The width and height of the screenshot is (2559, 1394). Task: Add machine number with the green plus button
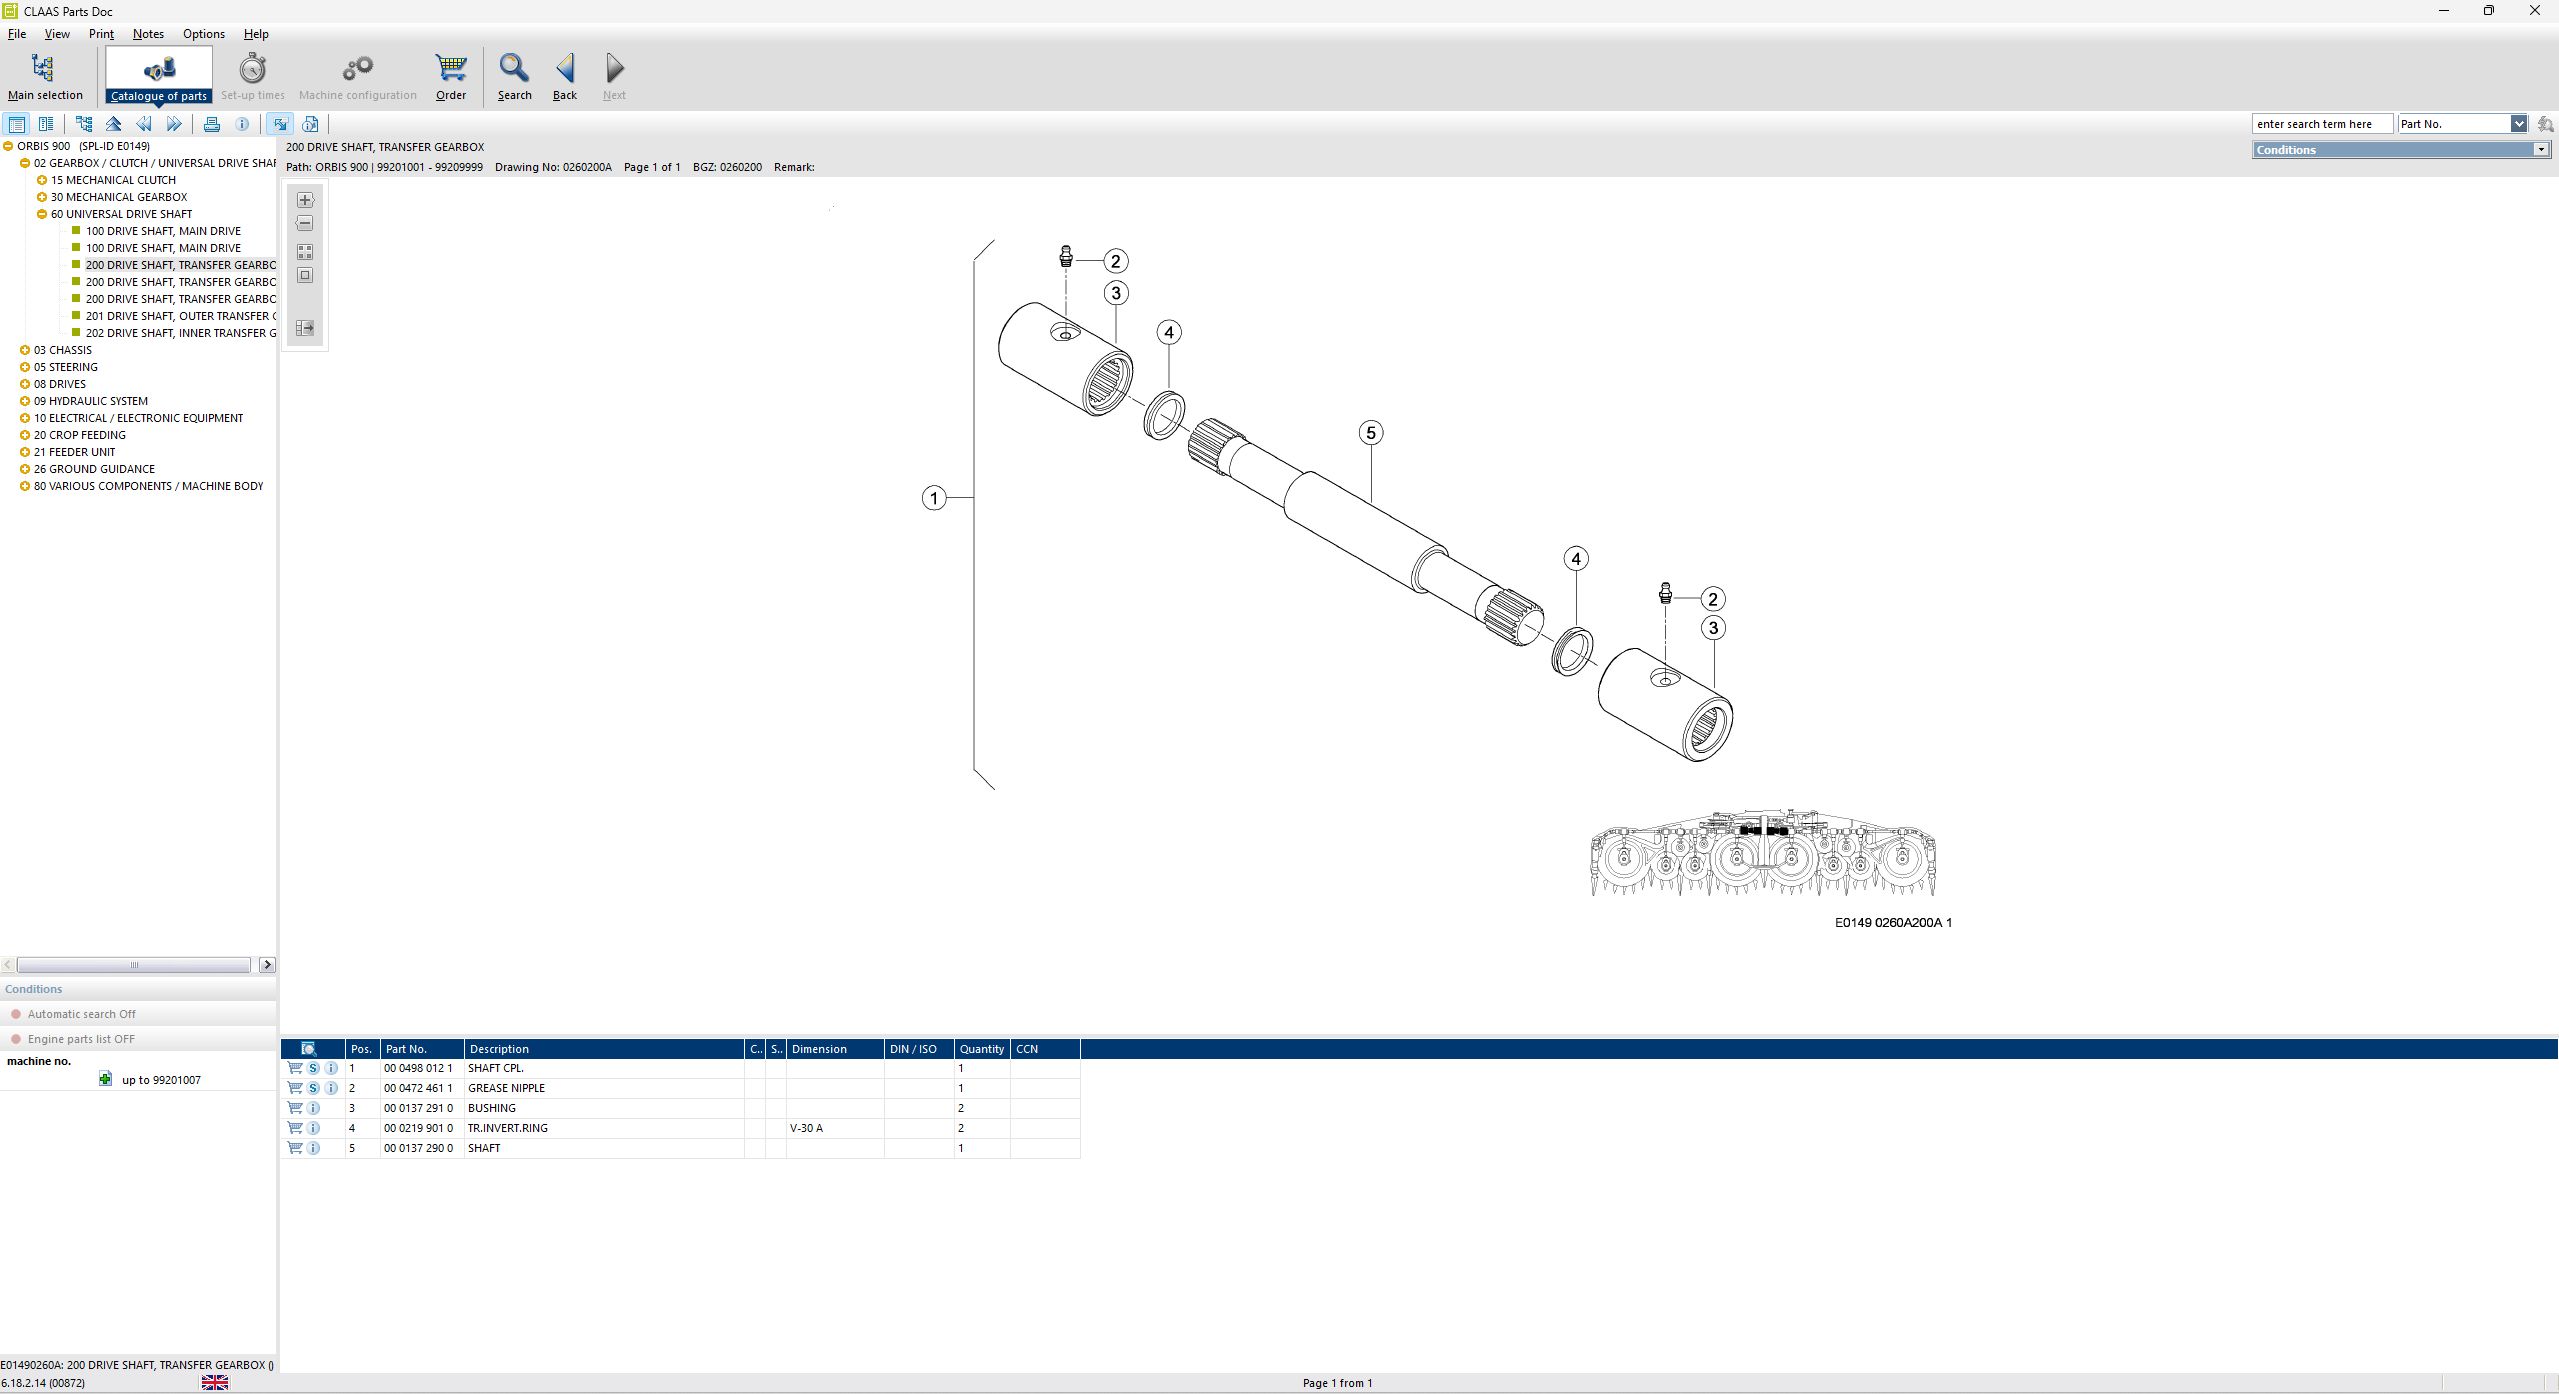point(105,1080)
